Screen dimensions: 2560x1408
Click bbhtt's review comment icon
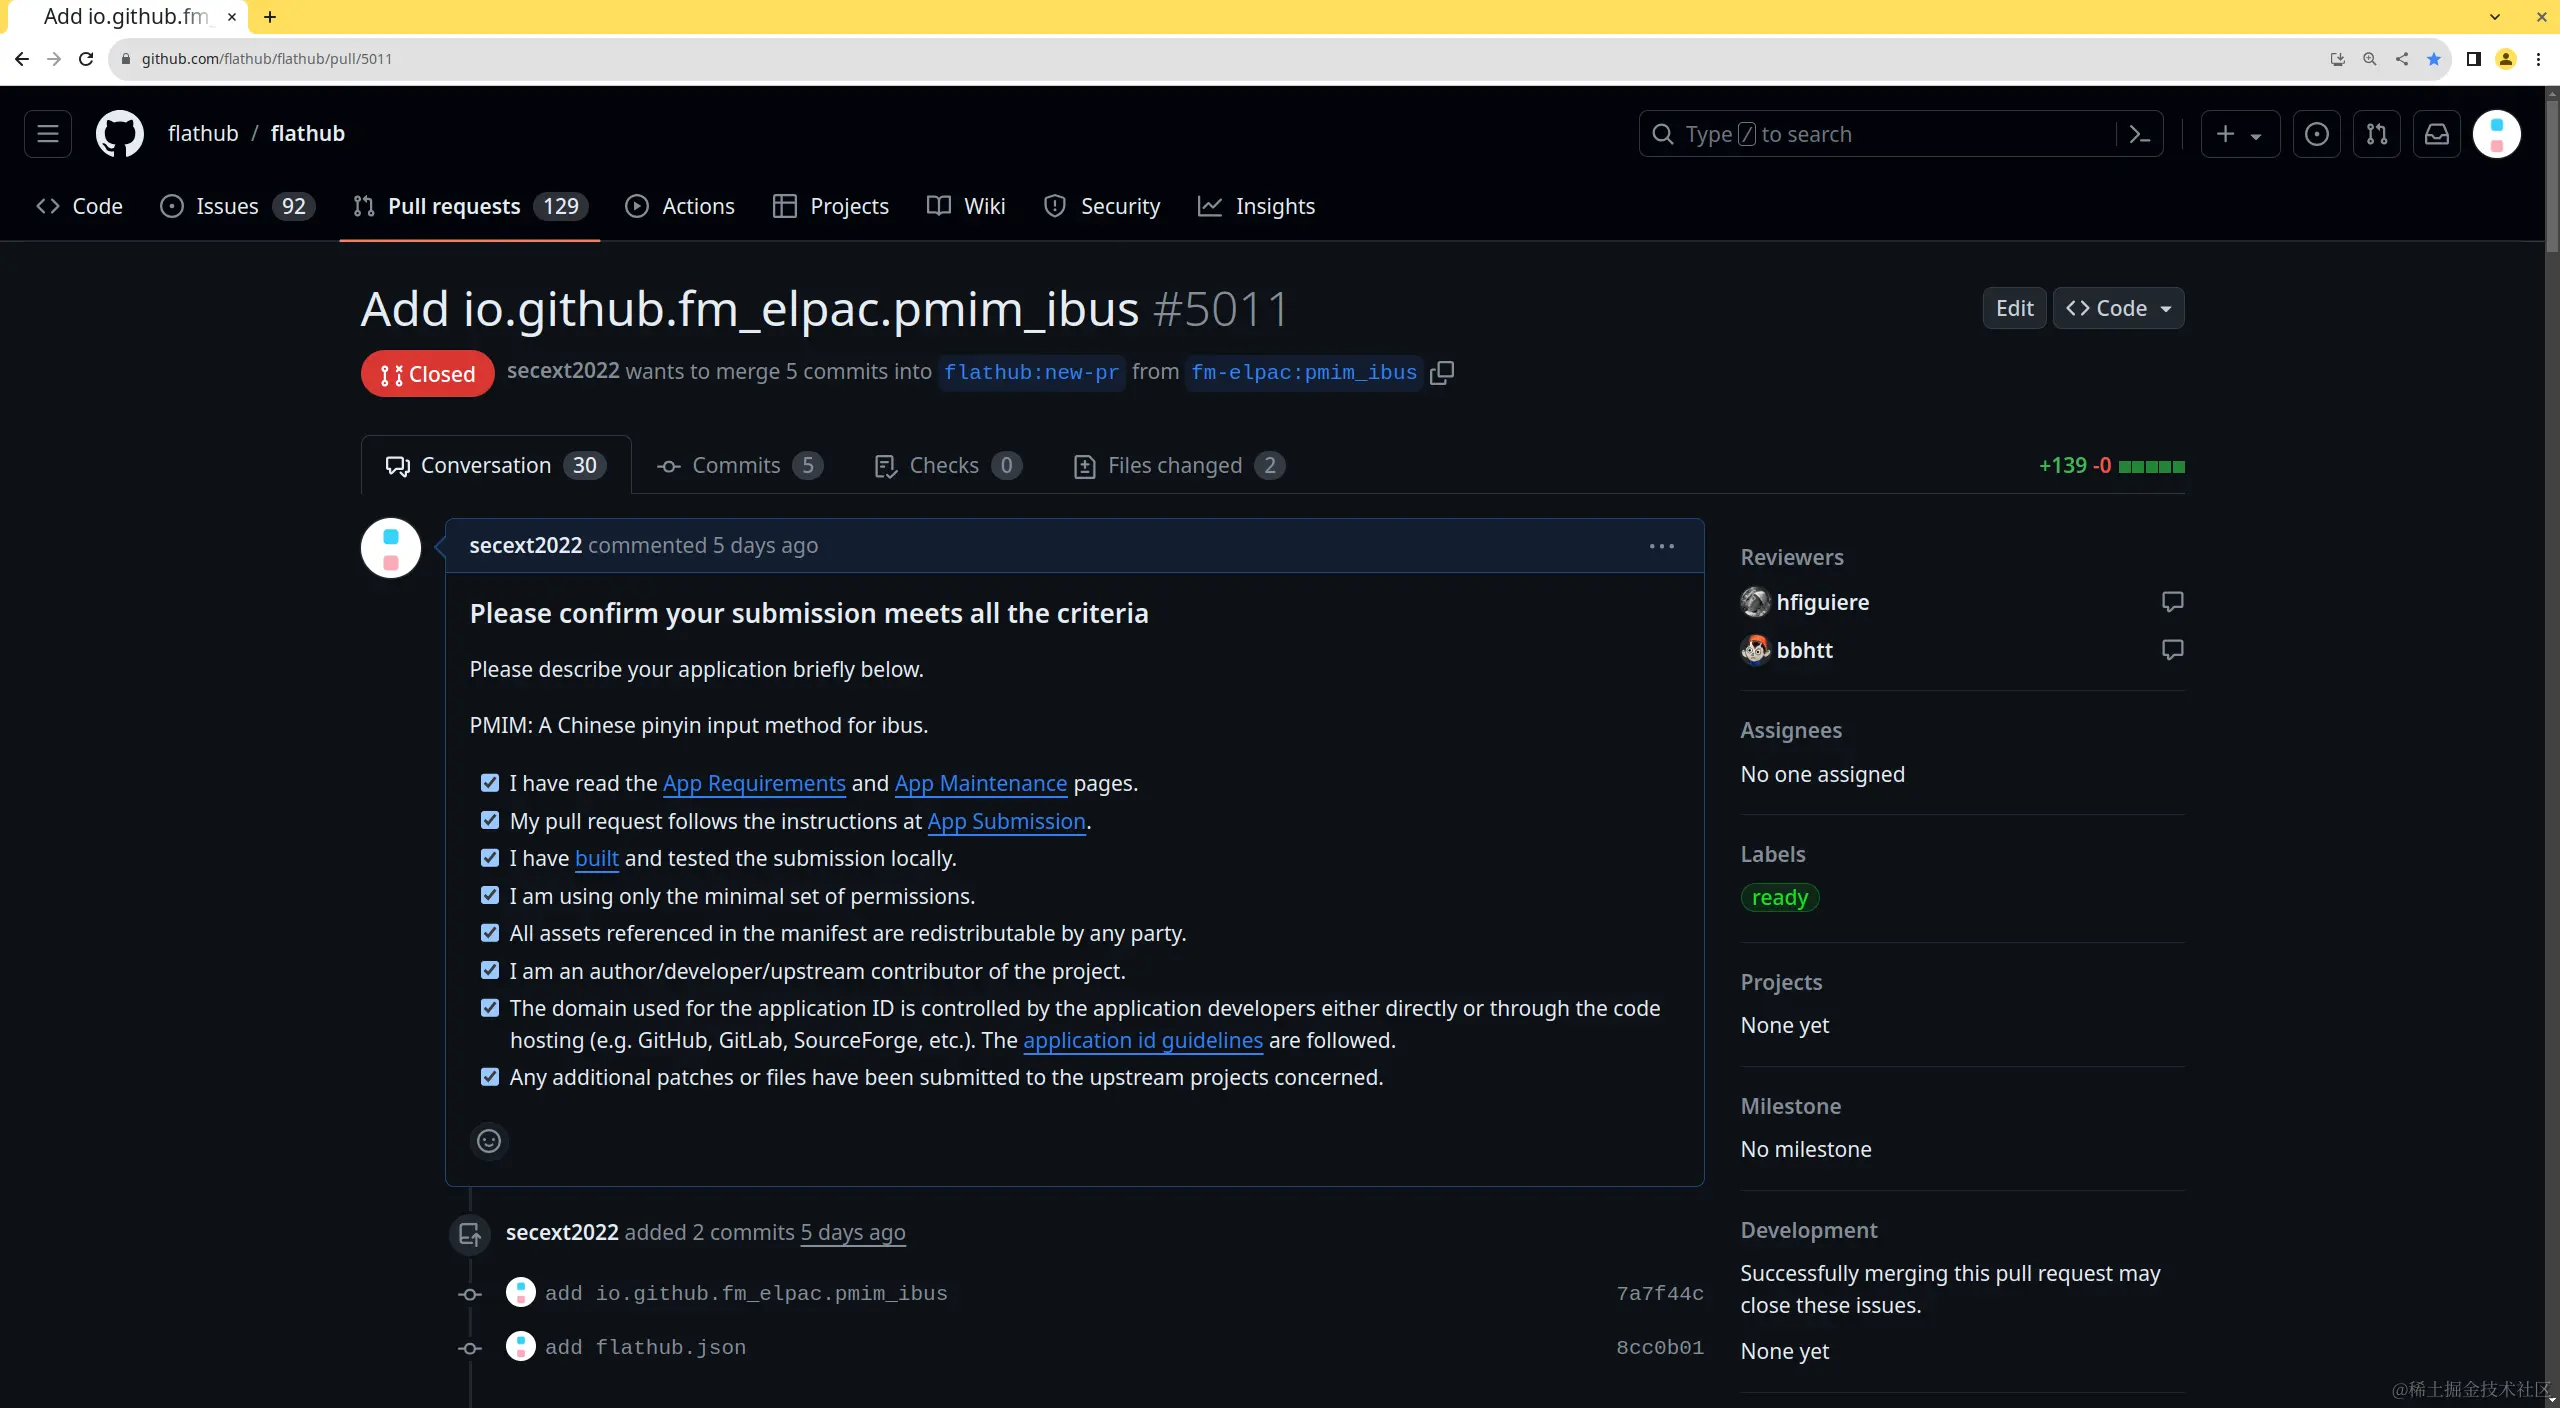(2172, 650)
